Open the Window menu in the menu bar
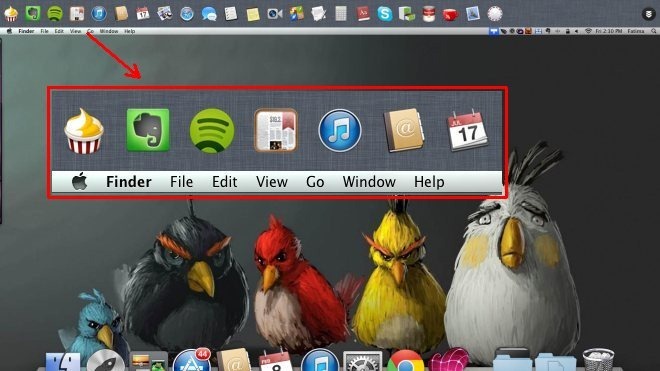 pyautogui.click(x=109, y=31)
